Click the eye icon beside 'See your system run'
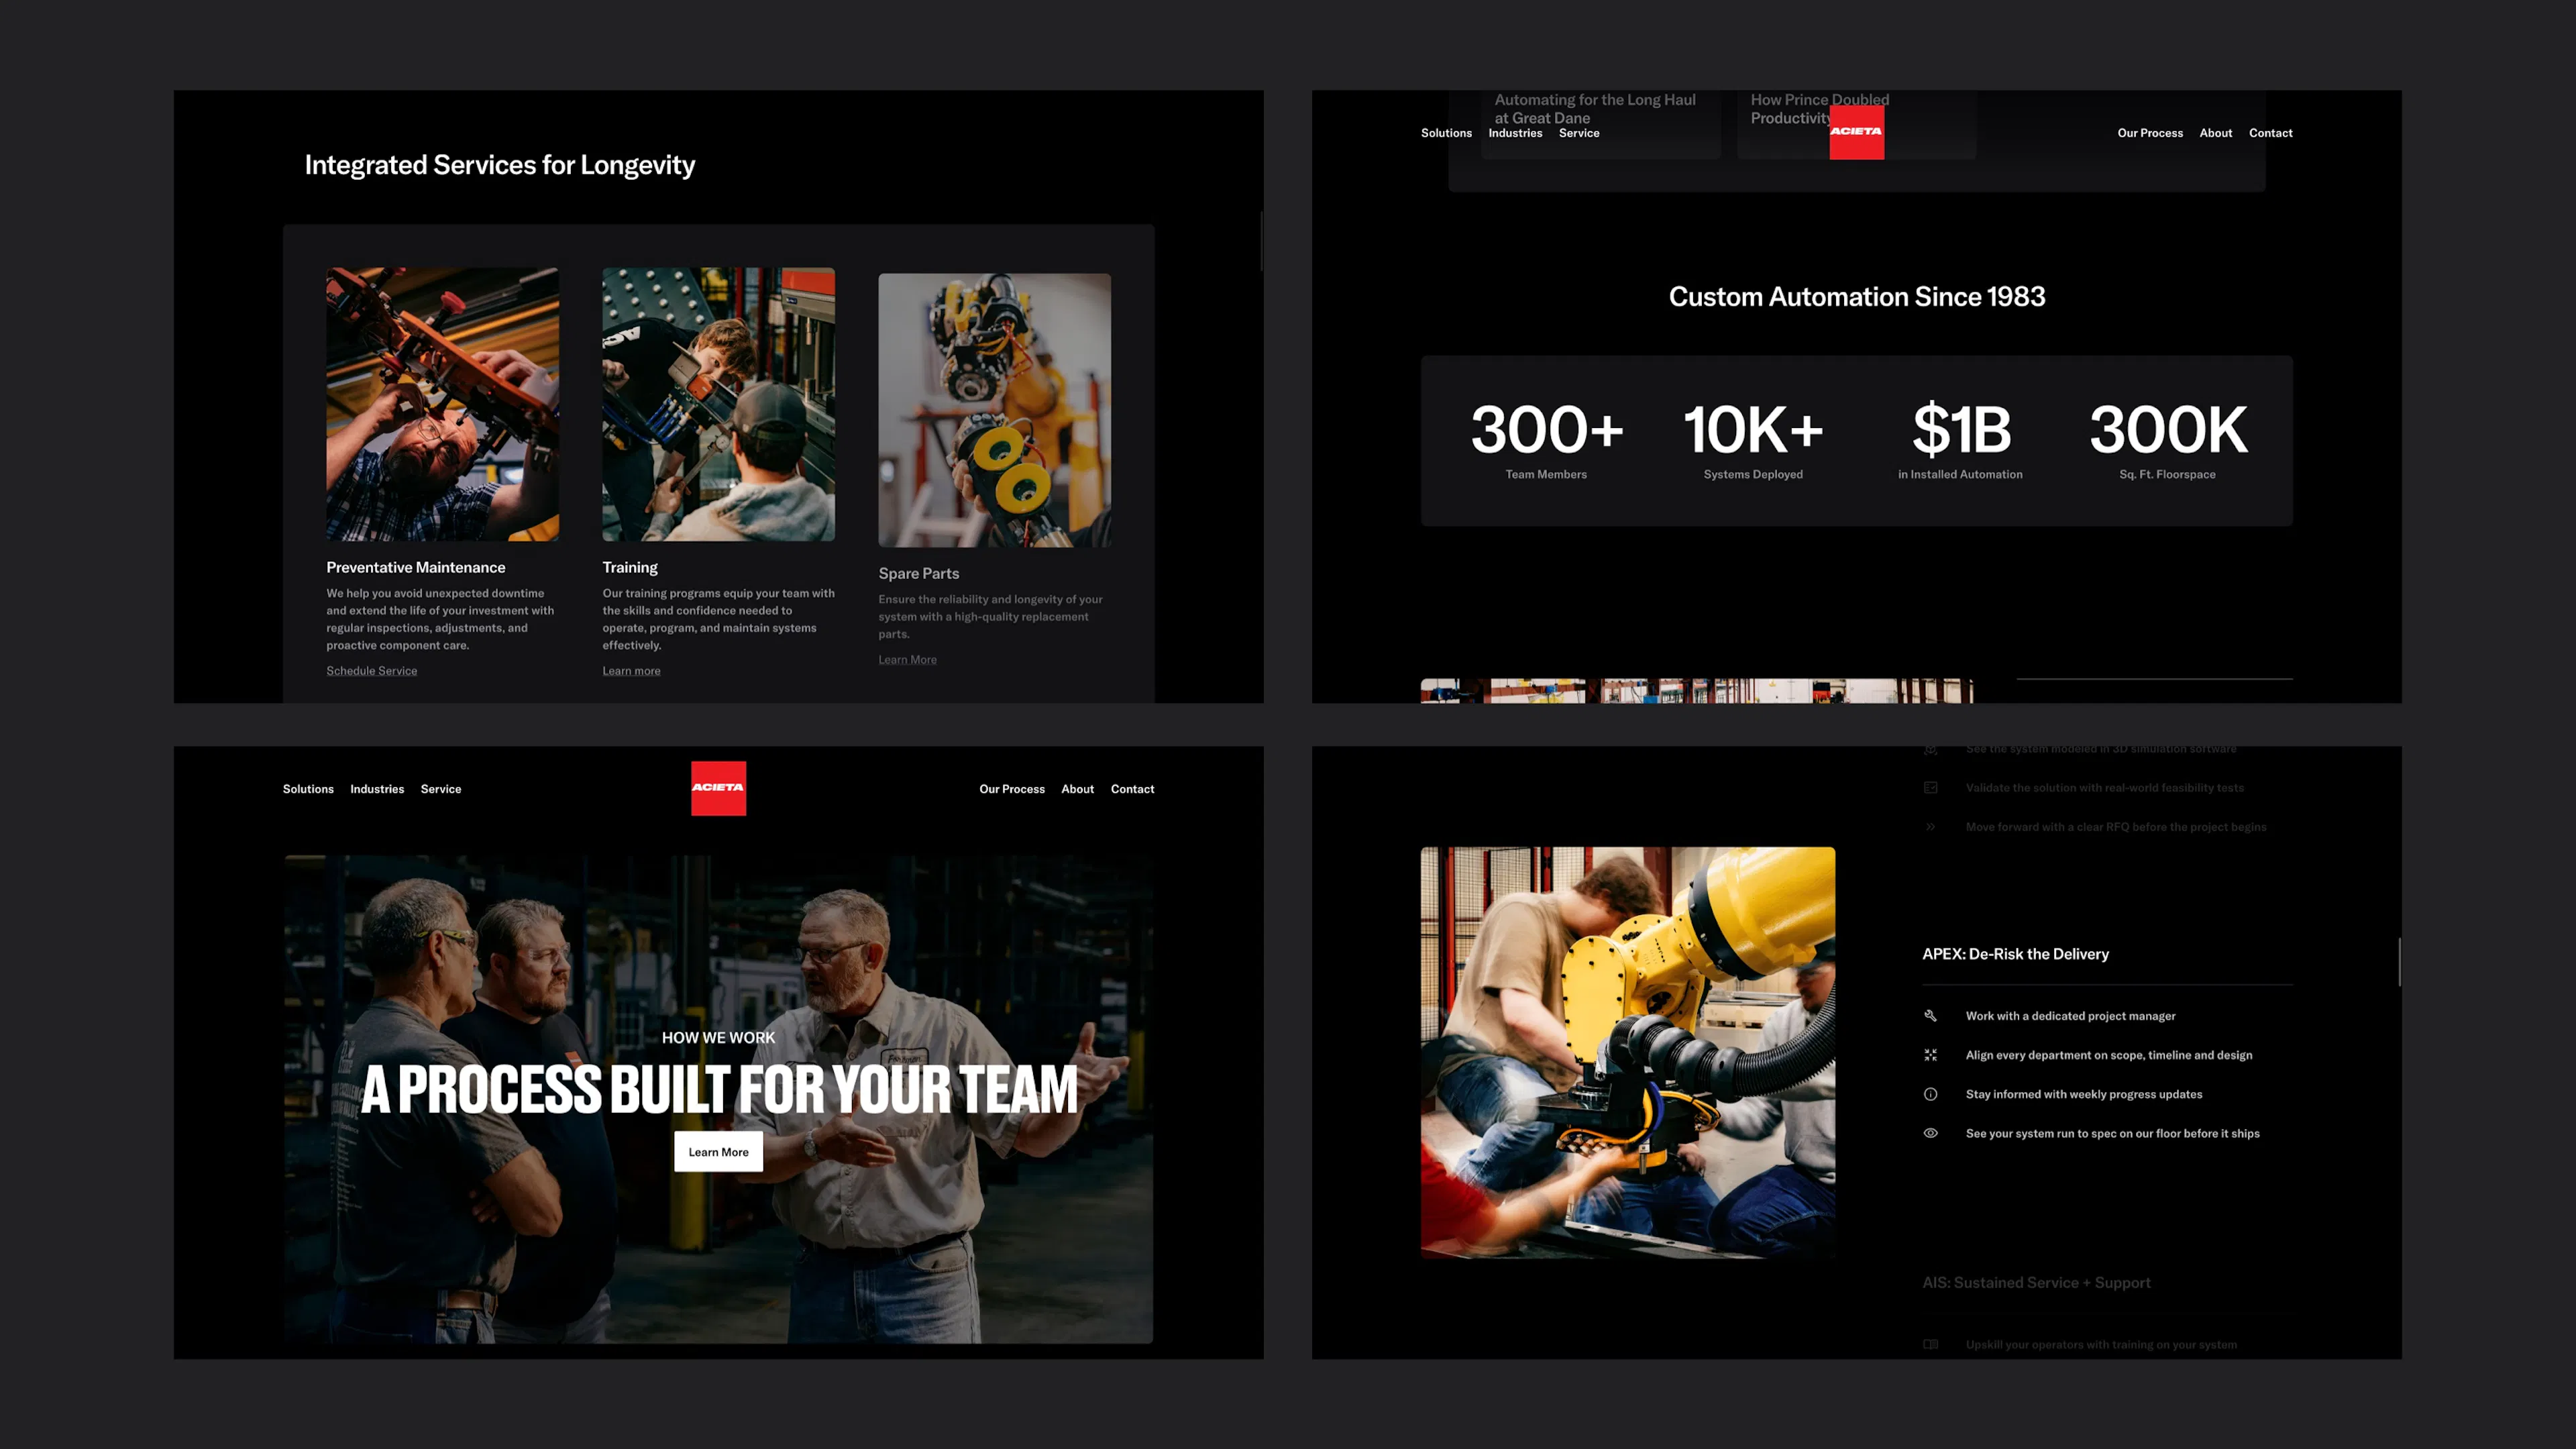 (1930, 1133)
